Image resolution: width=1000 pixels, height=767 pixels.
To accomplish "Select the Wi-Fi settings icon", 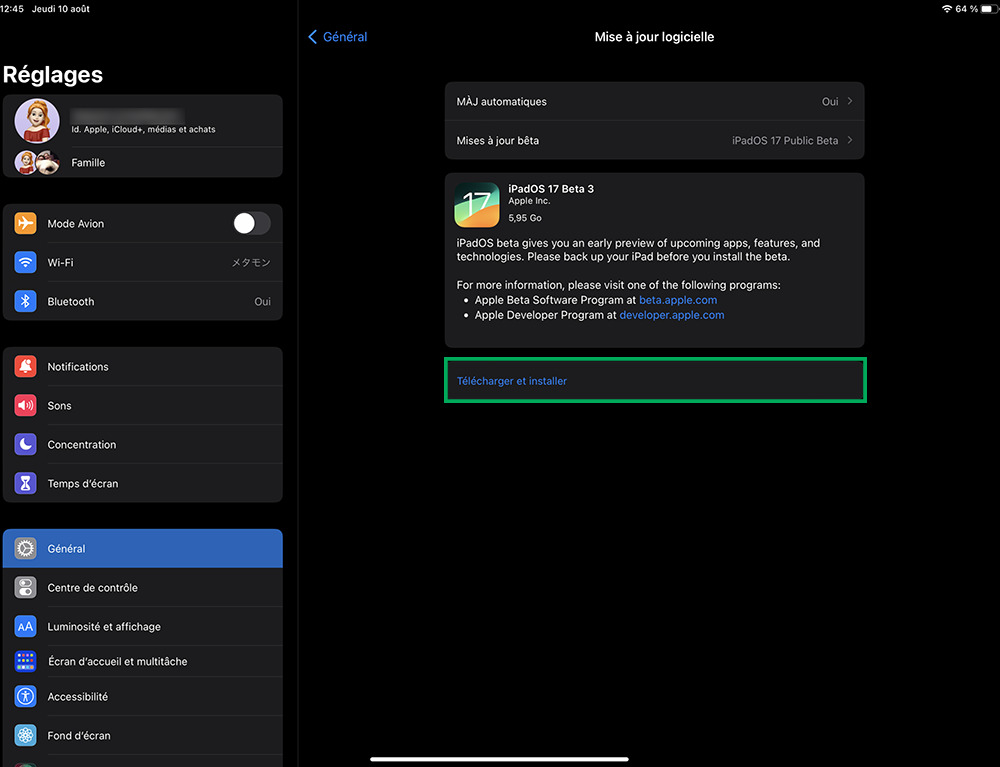I will pyautogui.click(x=25, y=262).
